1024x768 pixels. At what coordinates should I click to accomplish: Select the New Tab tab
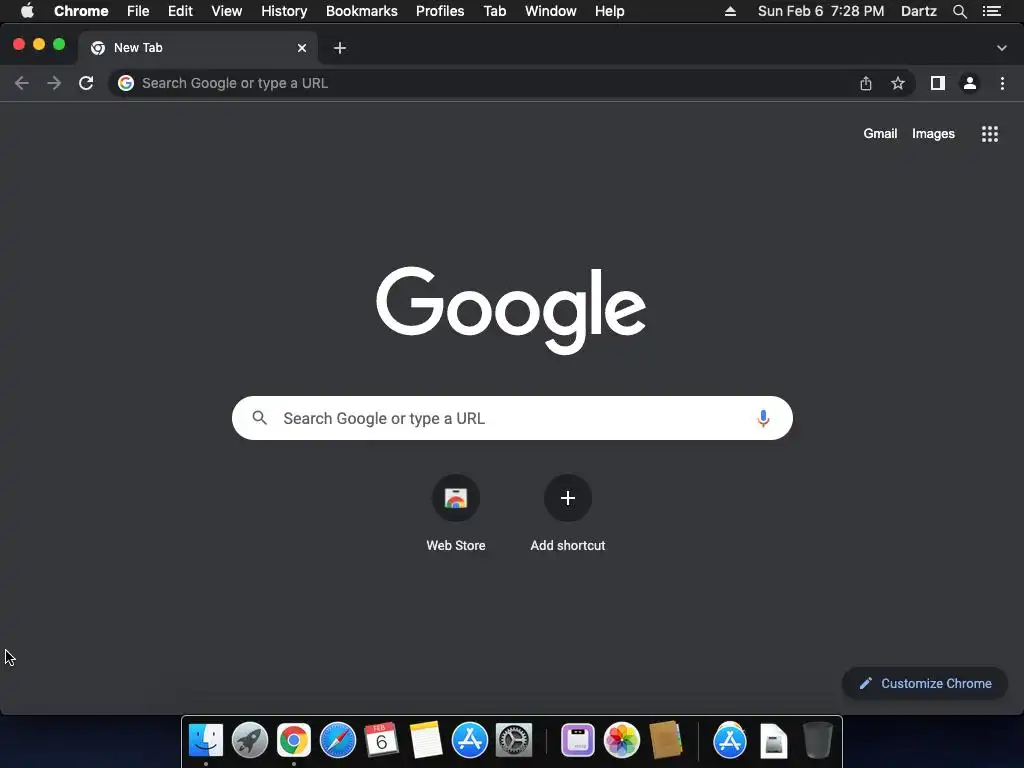197,48
